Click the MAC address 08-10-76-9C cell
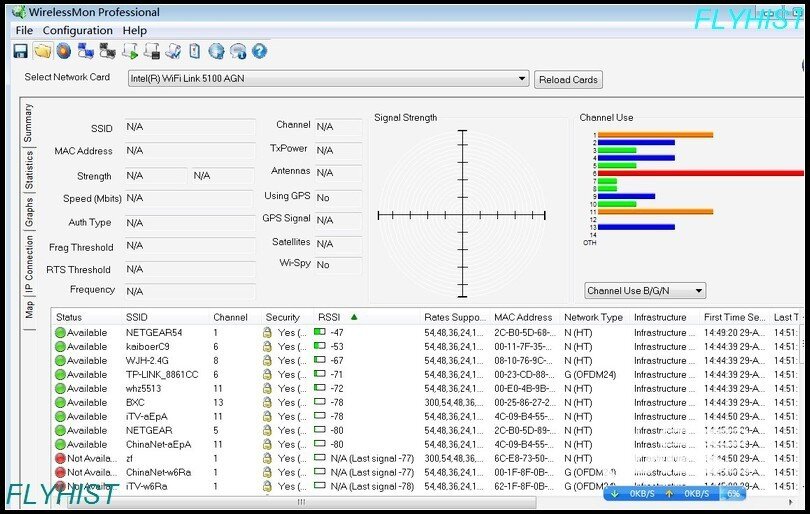The image size is (810, 514). click(525, 361)
